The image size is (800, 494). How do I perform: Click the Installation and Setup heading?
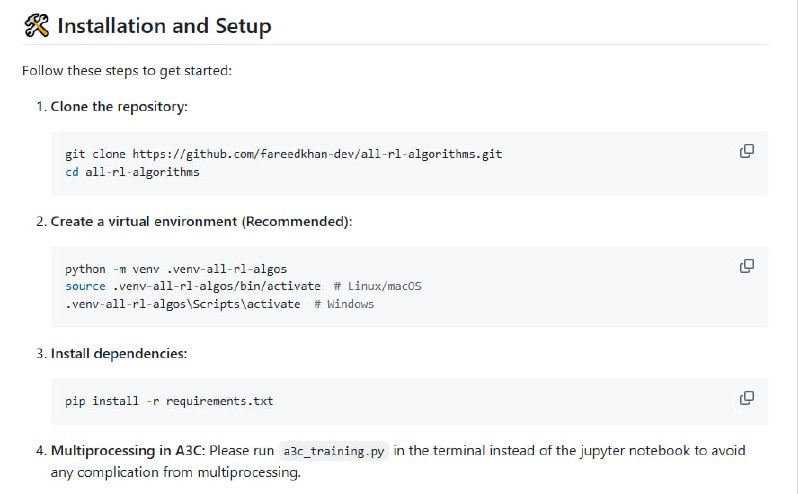(164, 26)
